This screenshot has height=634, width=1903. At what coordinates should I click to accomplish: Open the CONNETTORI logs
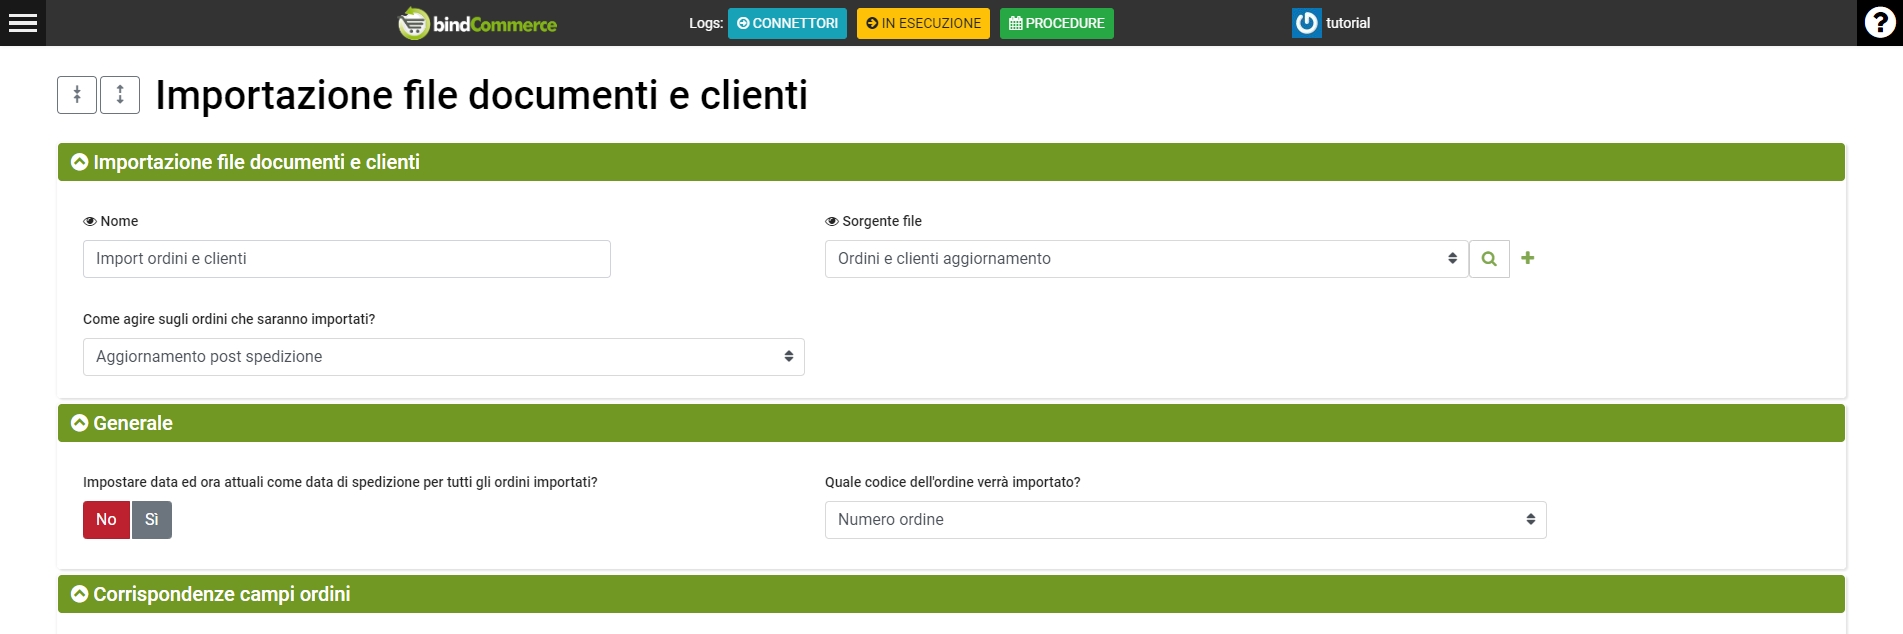pos(787,23)
